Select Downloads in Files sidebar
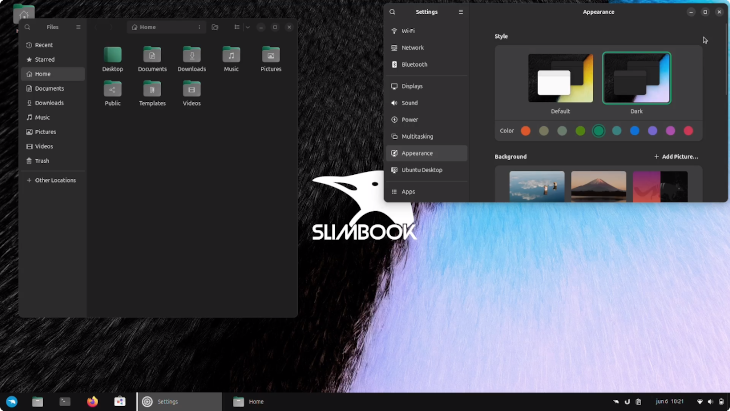The image size is (730, 411). coord(53,103)
